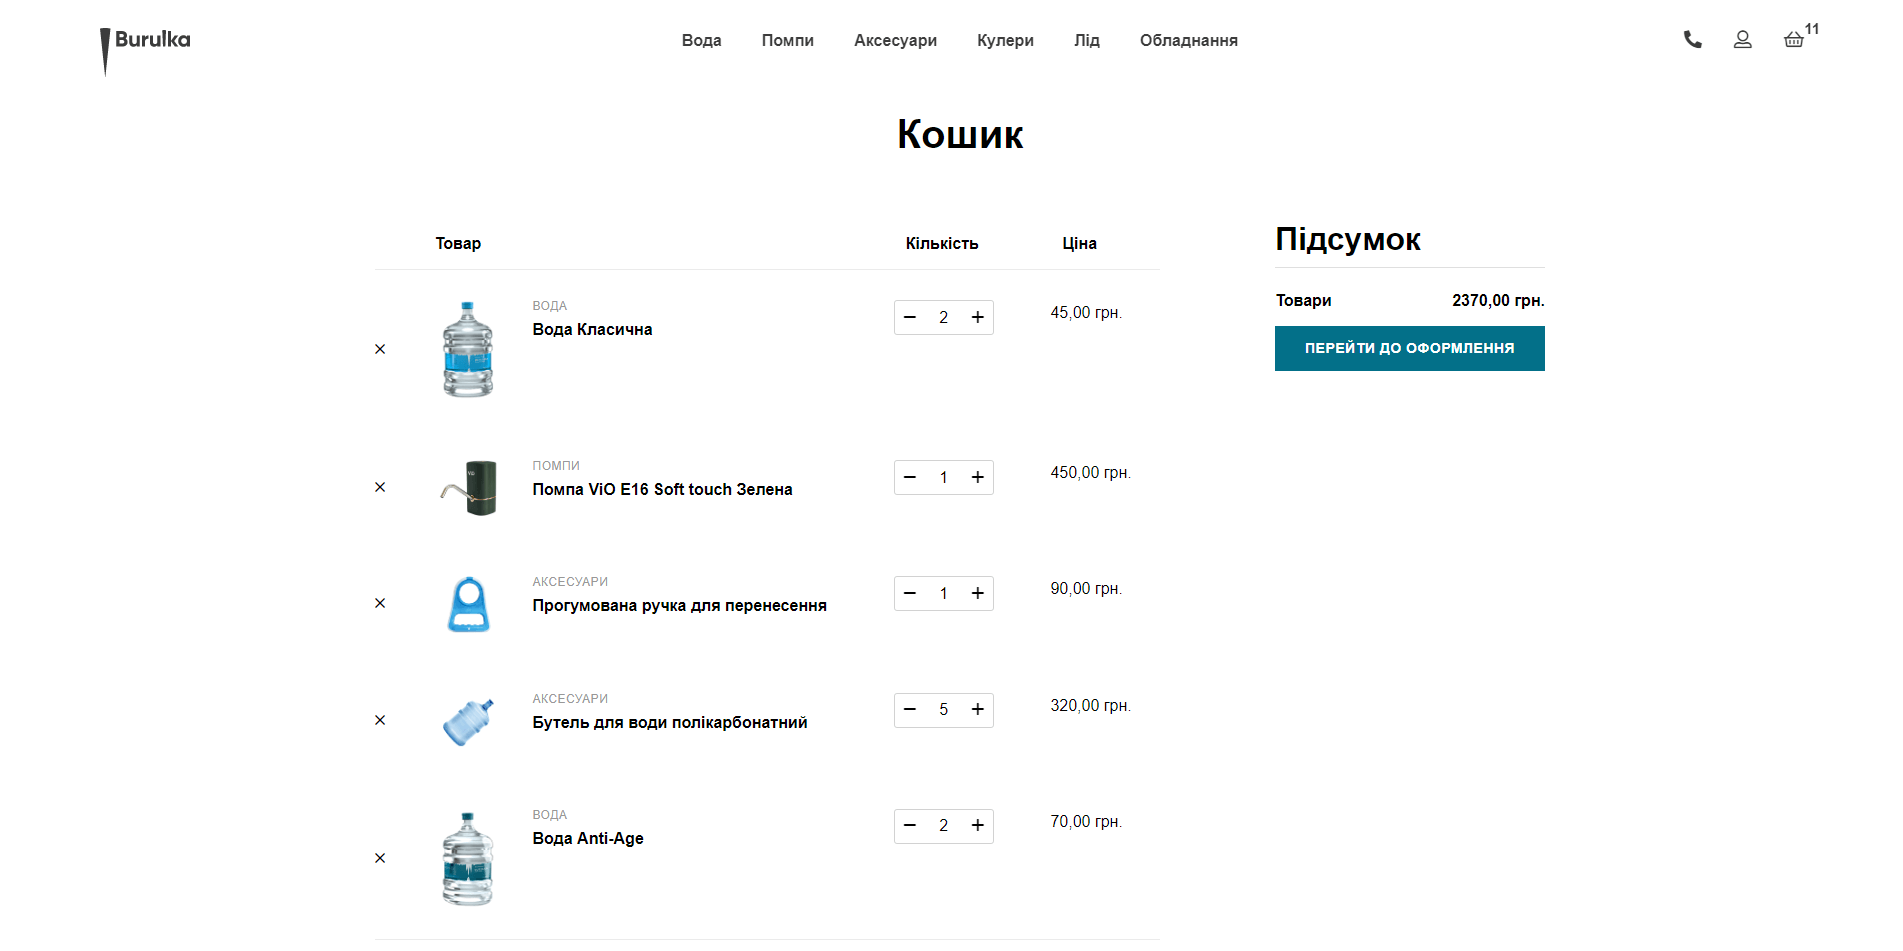Open the Burulka logo homepage

point(145,50)
